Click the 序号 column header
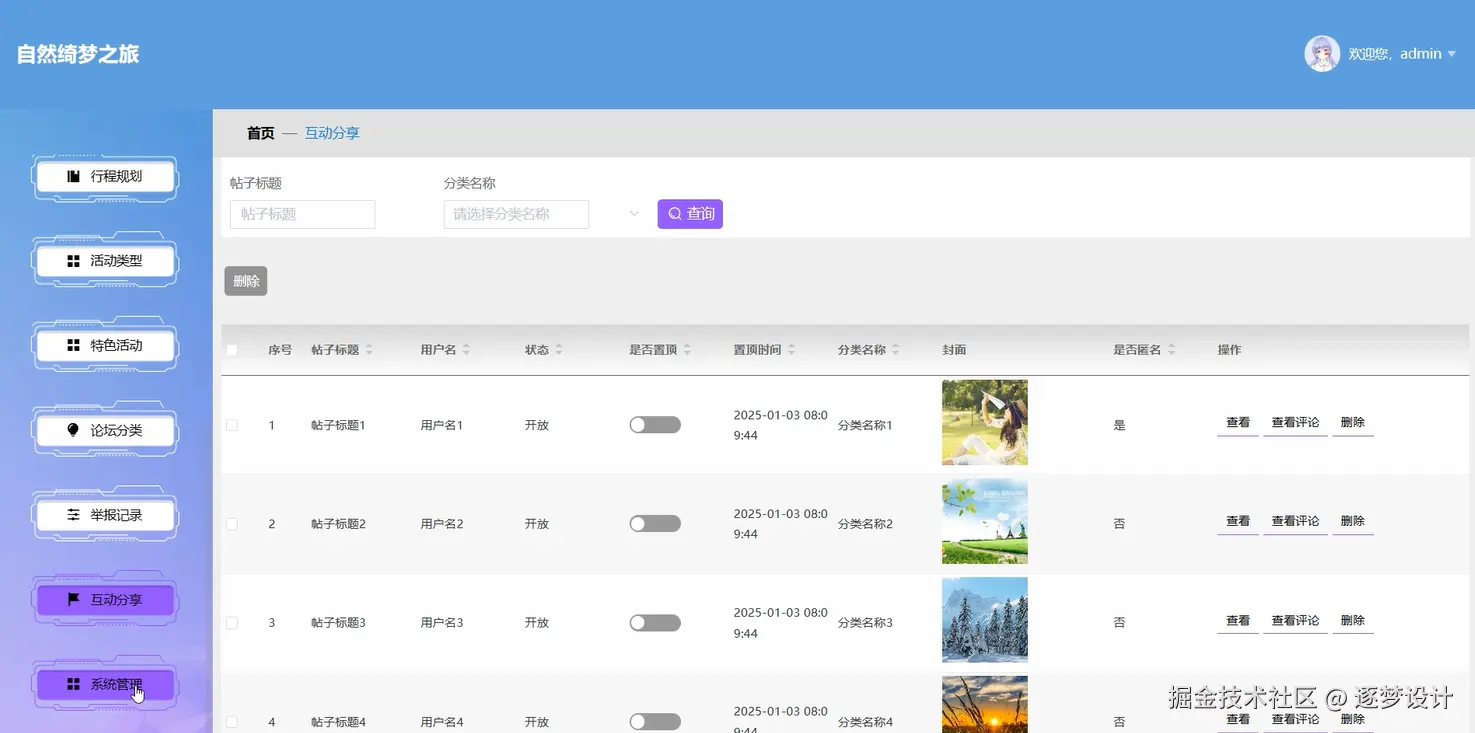This screenshot has height=733, width=1475. click(x=280, y=350)
